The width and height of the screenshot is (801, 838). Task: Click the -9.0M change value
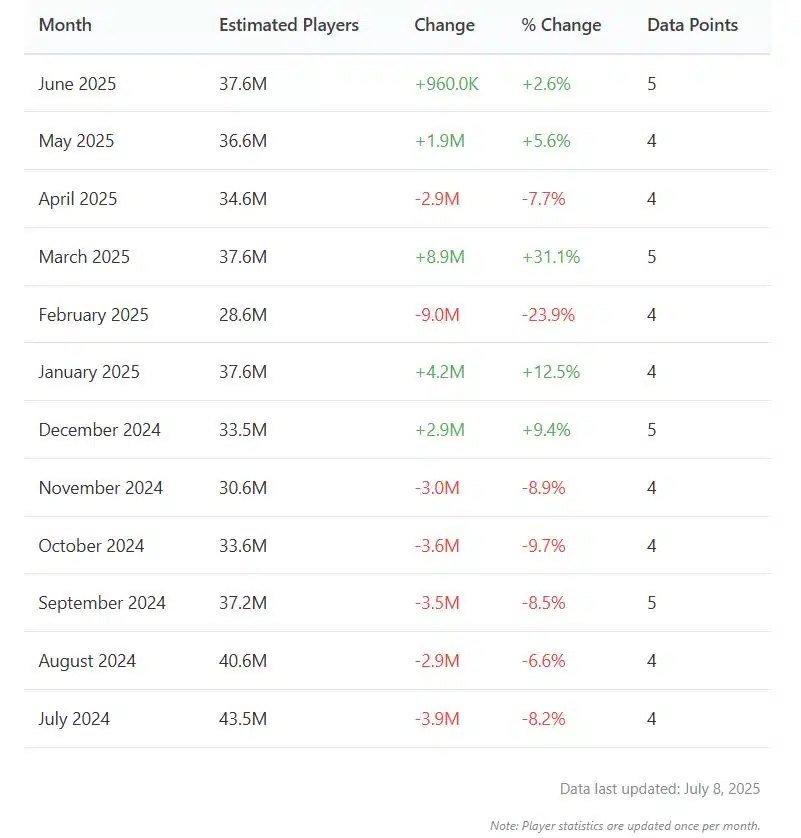click(x=437, y=315)
